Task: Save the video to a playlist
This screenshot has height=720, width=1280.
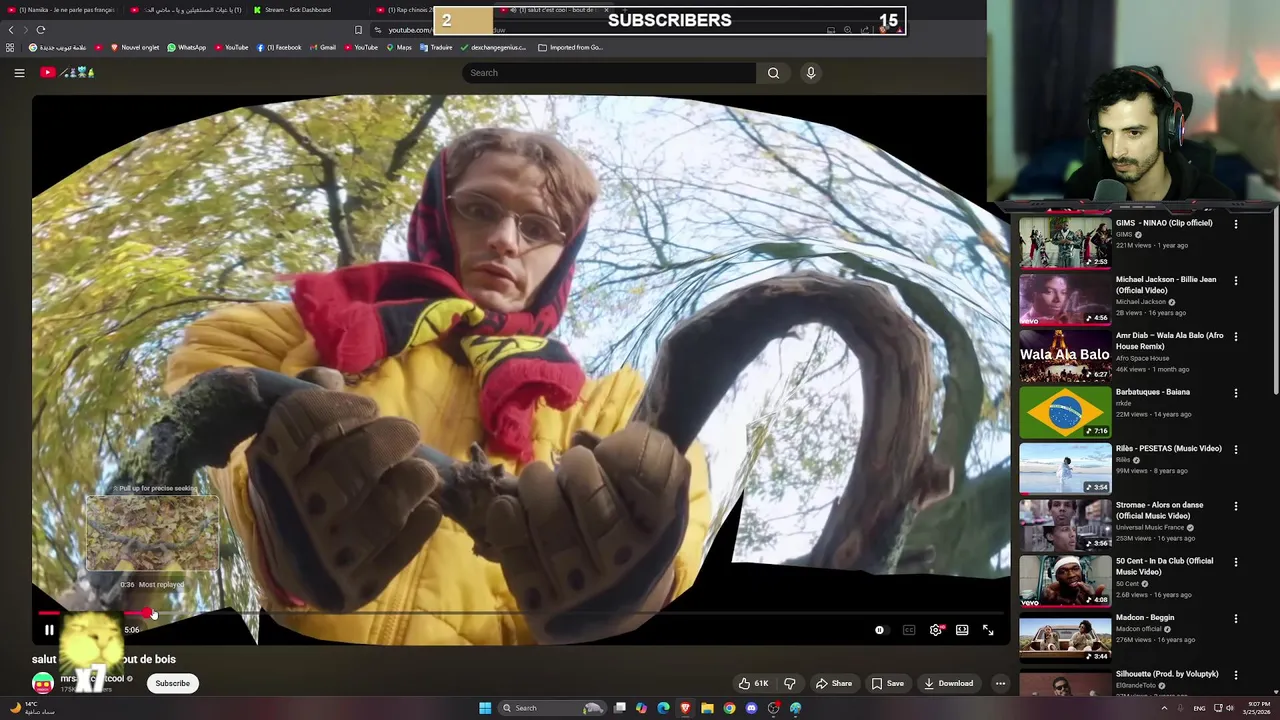Action: 888,684
